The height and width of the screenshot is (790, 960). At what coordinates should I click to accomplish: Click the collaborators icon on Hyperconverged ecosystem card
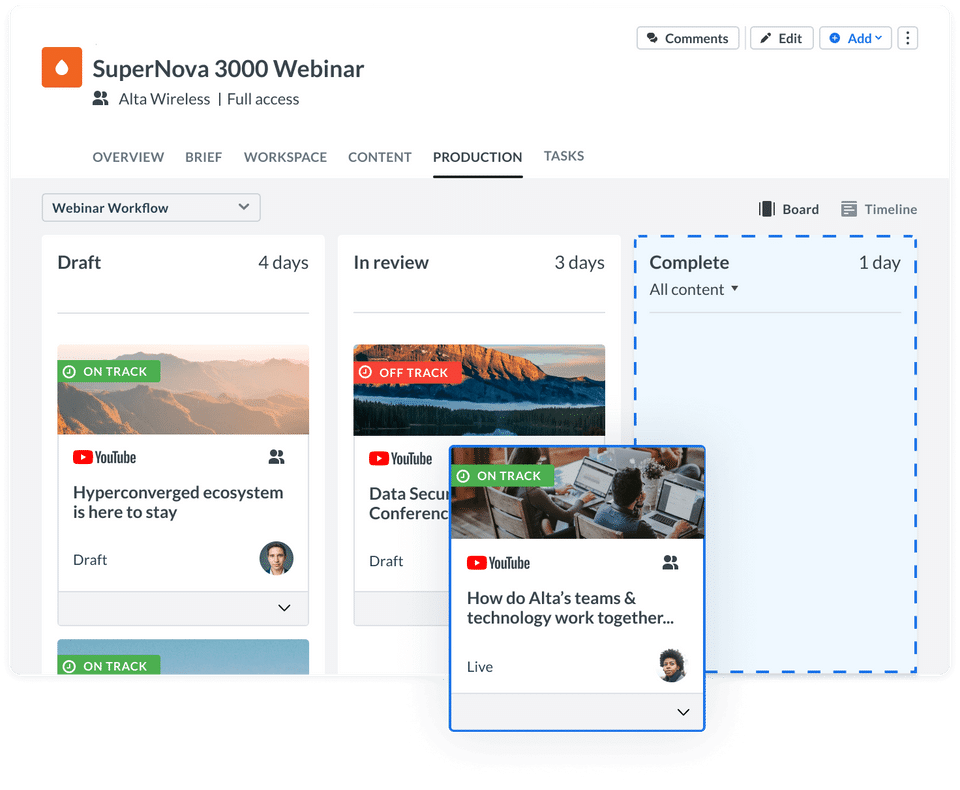(x=276, y=457)
